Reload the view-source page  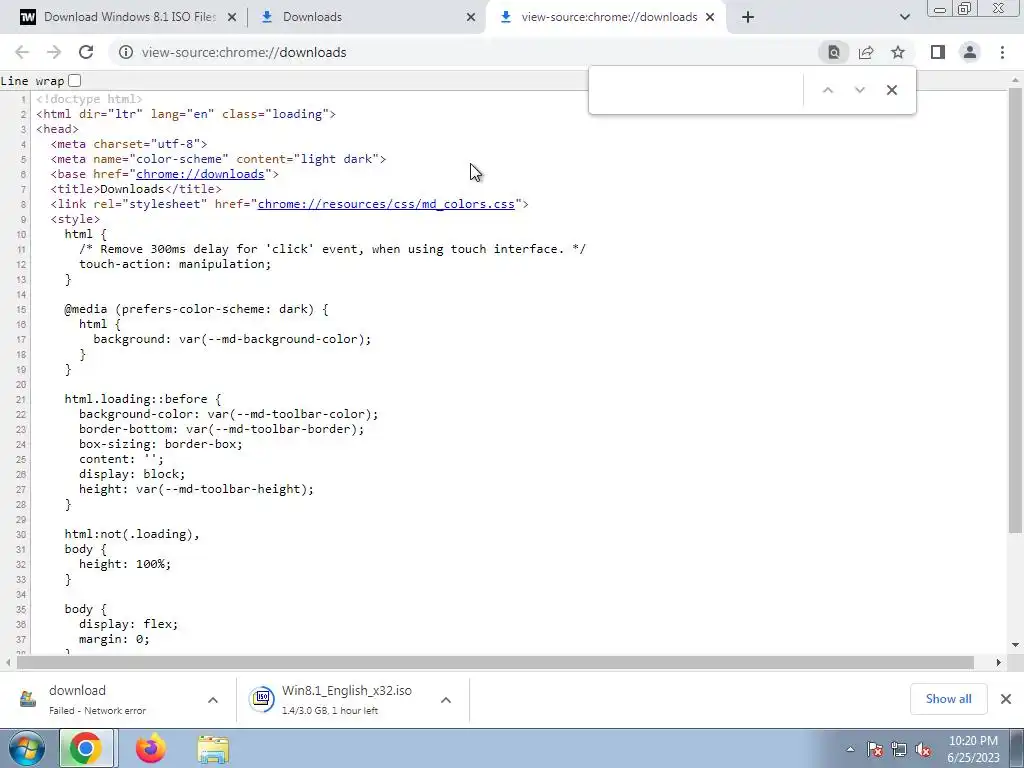point(86,52)
